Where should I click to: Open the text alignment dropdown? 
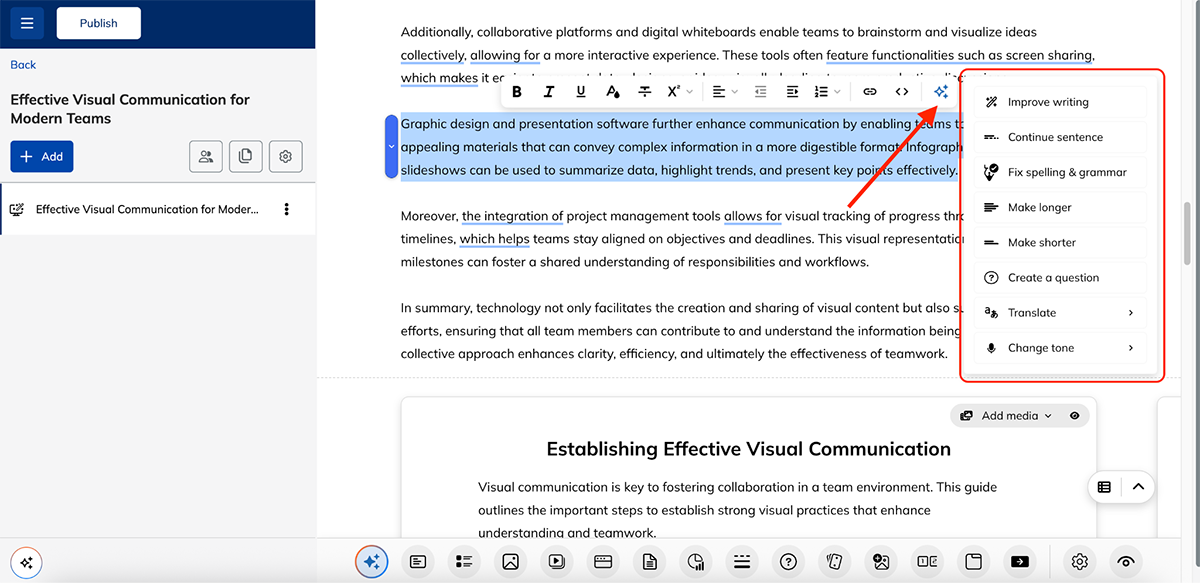point(725,92)
